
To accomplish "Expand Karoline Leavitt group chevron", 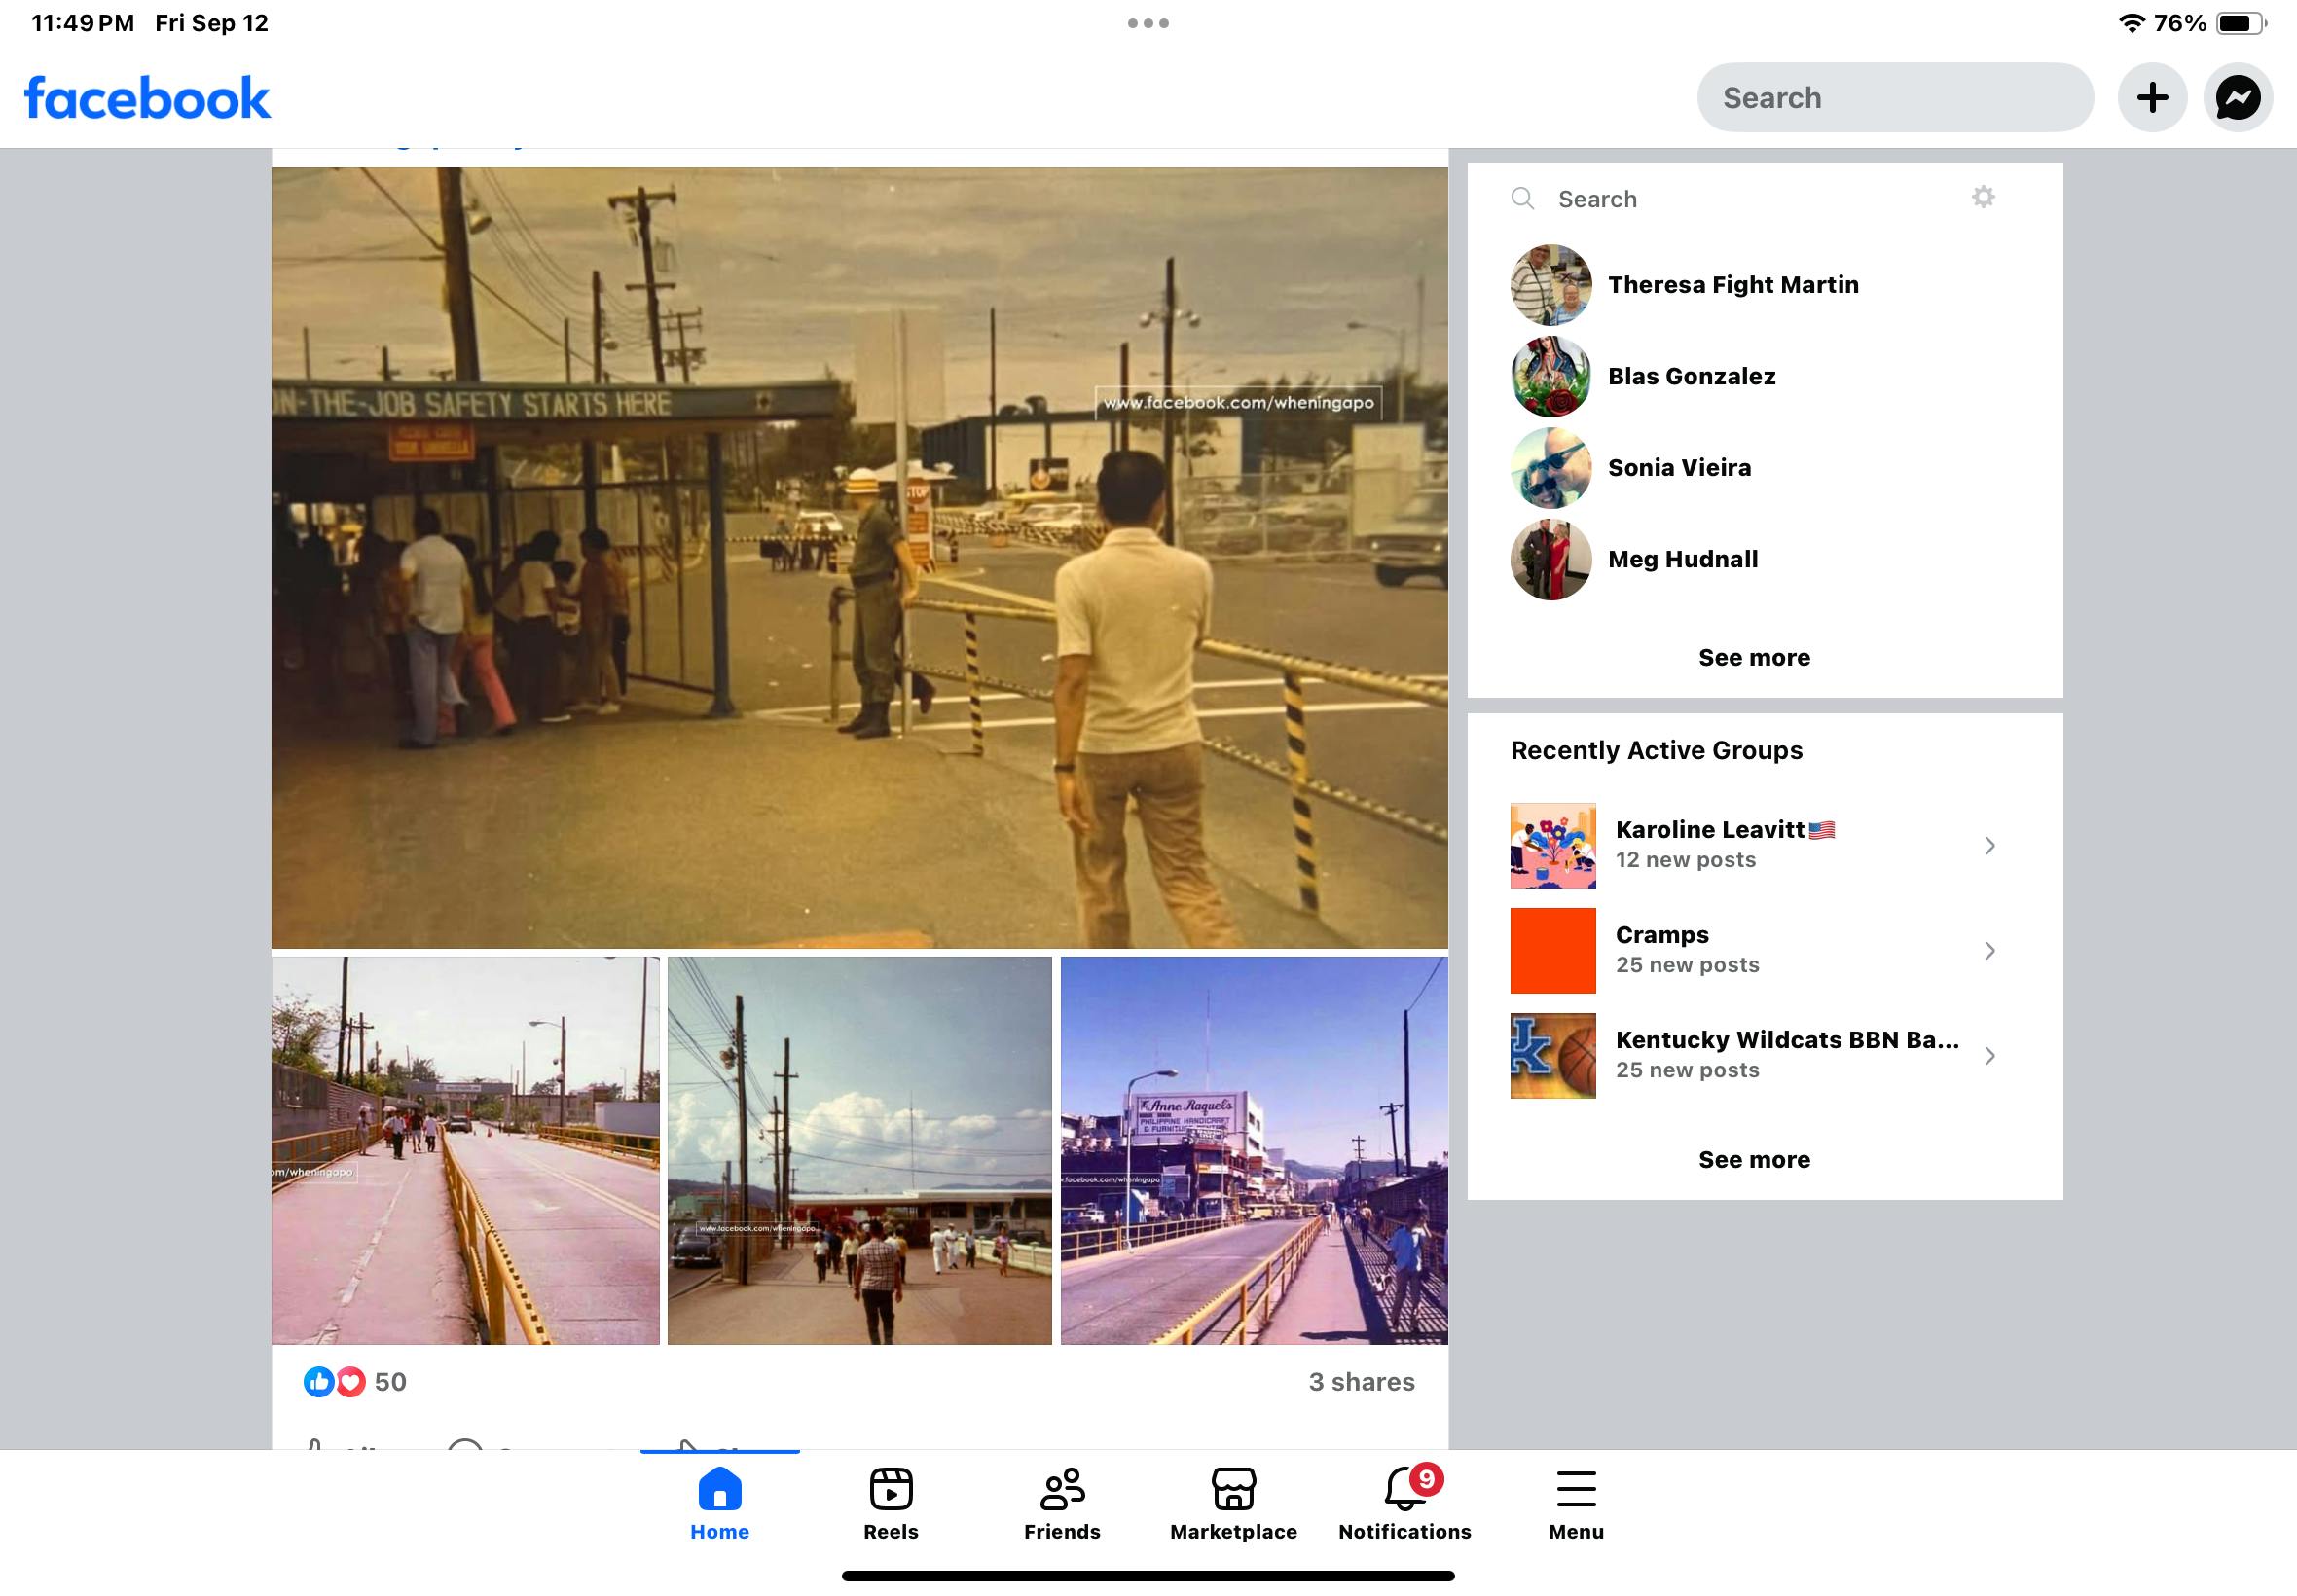I will coord(1989,846).
